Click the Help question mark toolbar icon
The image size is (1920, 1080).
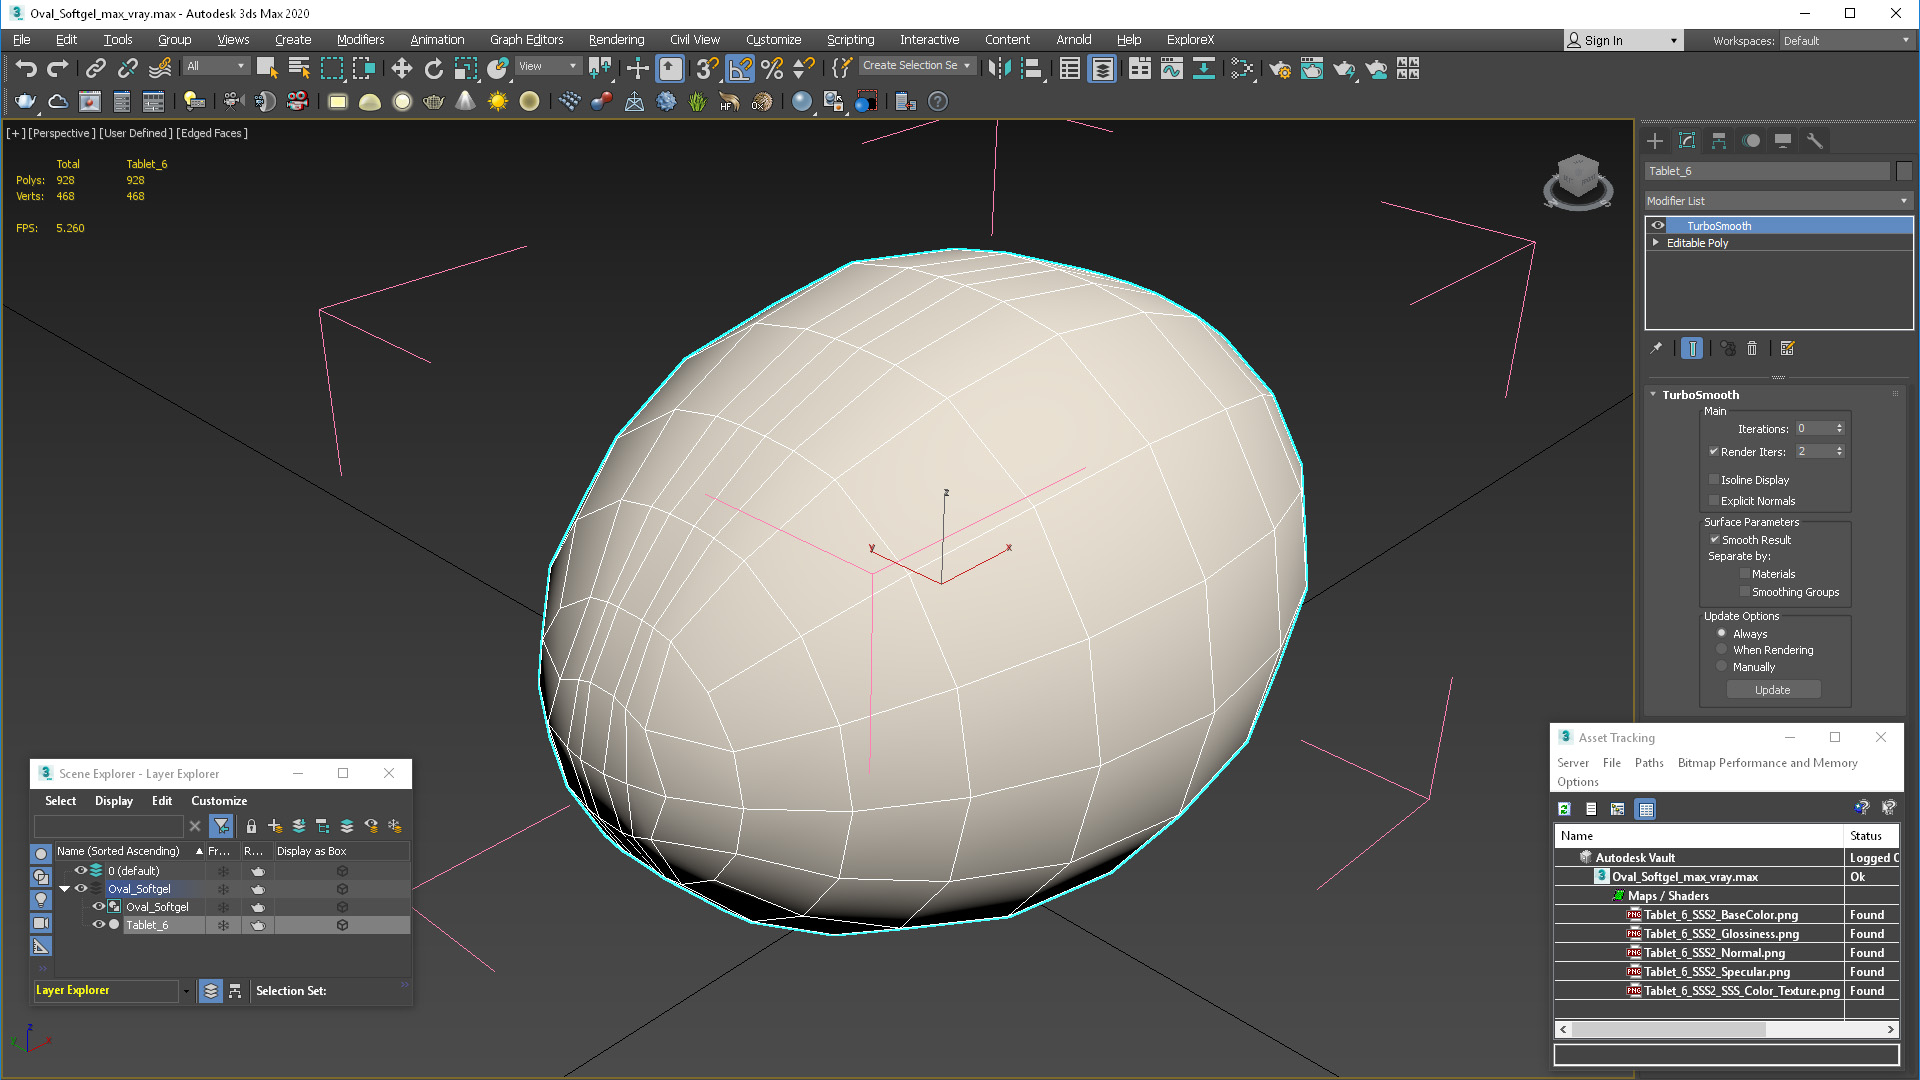click(x=937, y=101)
